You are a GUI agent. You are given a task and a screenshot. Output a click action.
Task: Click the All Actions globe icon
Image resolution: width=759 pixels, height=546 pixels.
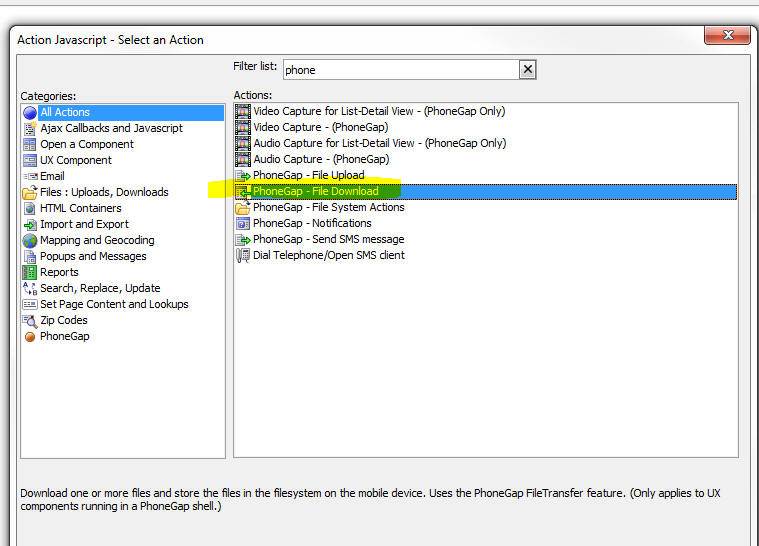point(30,112)
